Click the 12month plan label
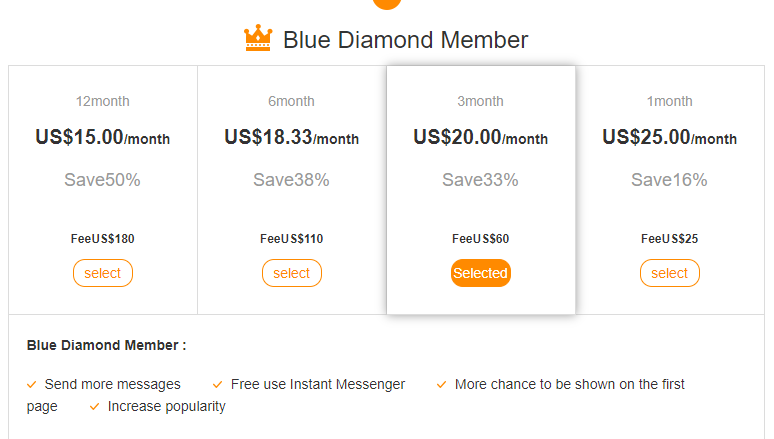 [103, 101]
